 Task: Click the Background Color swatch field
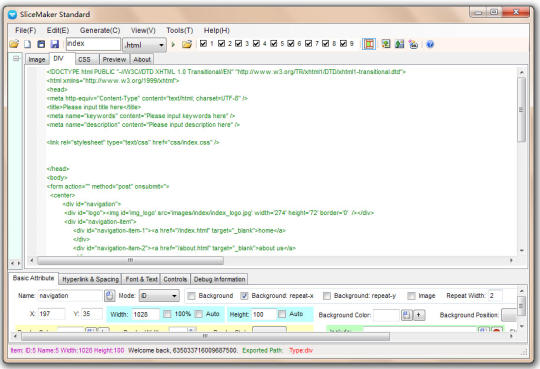(386, 315)
